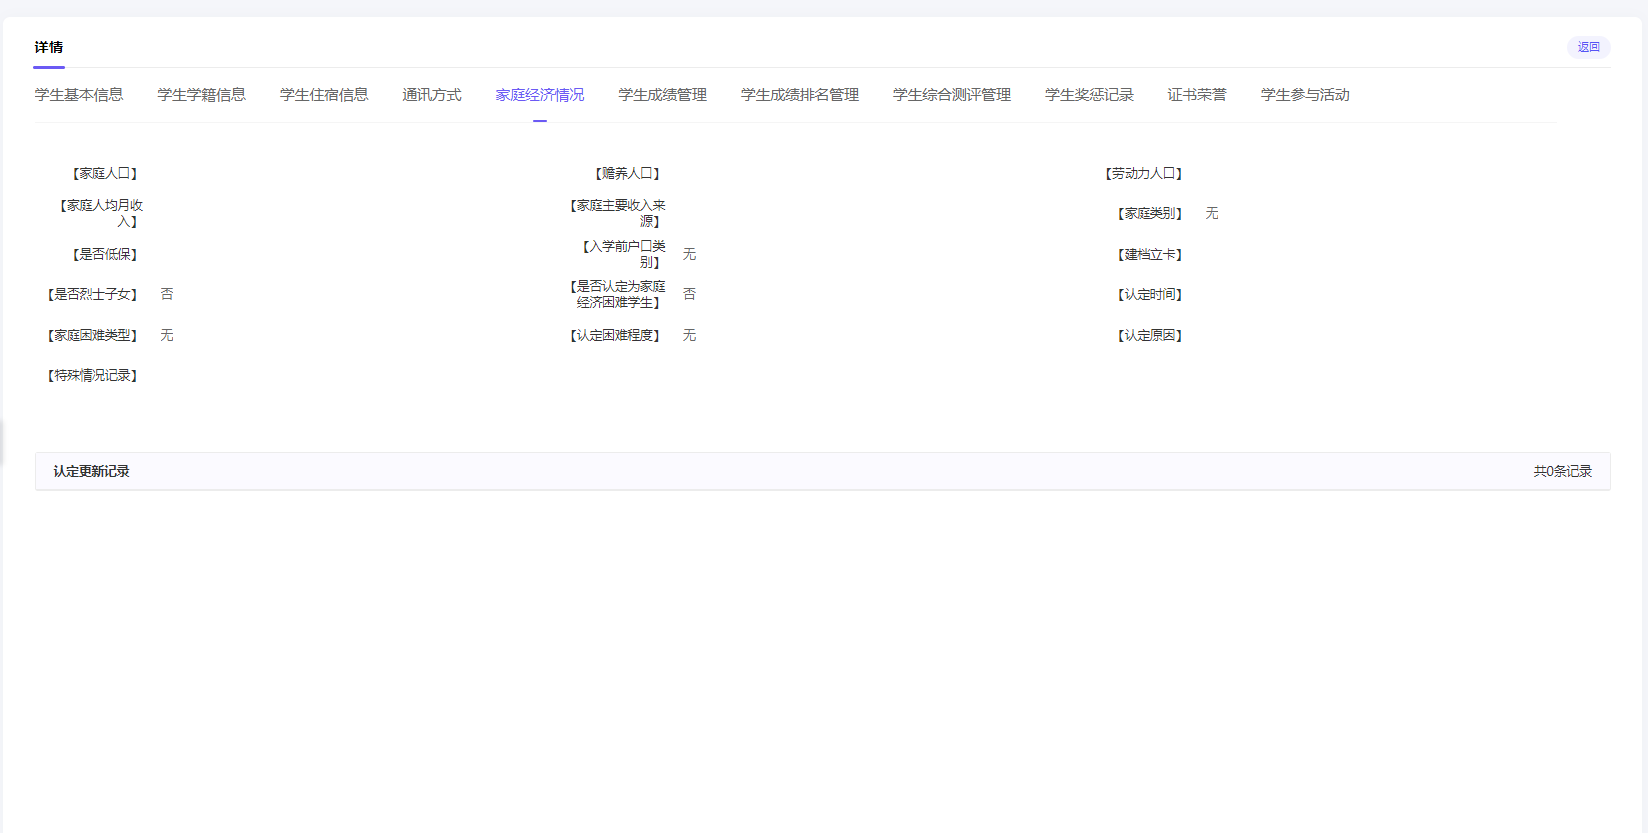
Task: Click the 是否烈士子女 value 否
Action: 167,294
